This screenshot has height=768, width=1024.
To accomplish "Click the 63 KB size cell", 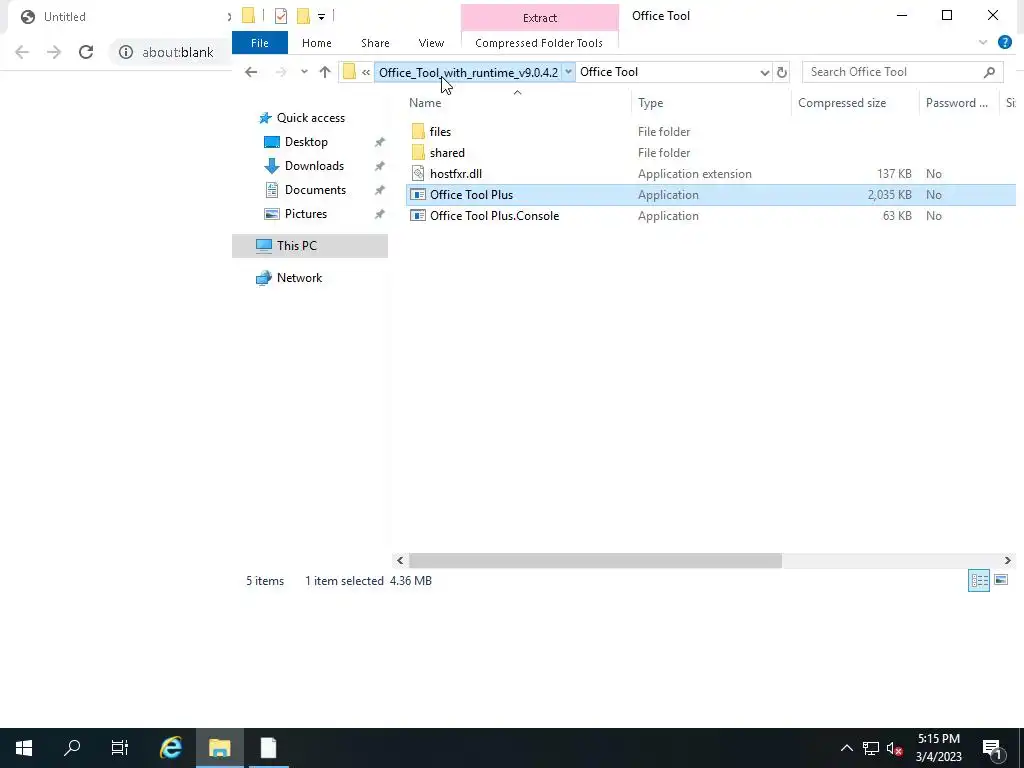I will pyautogui.click(x=897, y=216).
